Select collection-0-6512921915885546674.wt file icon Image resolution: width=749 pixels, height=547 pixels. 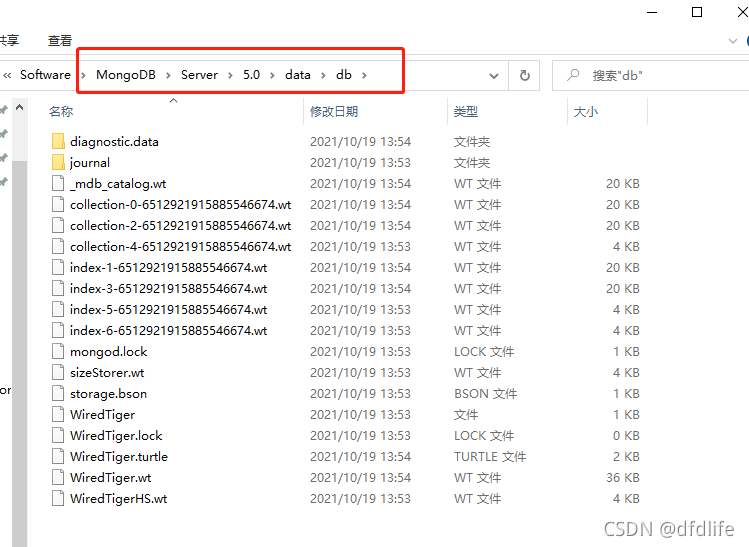[x=58, y=204]
